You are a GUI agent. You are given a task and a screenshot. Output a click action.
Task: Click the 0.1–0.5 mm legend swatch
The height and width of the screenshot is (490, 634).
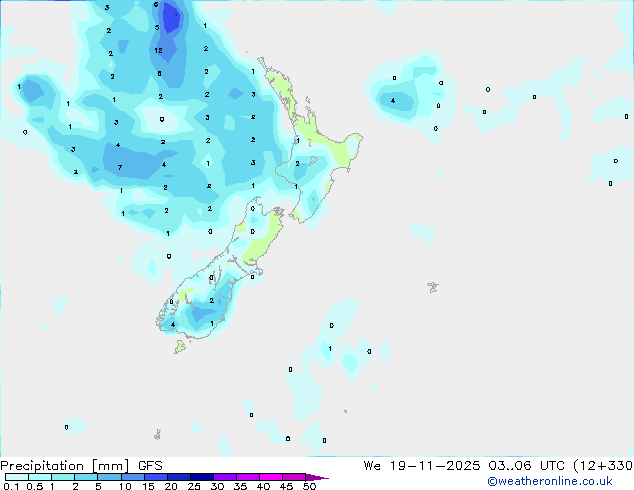17,477
